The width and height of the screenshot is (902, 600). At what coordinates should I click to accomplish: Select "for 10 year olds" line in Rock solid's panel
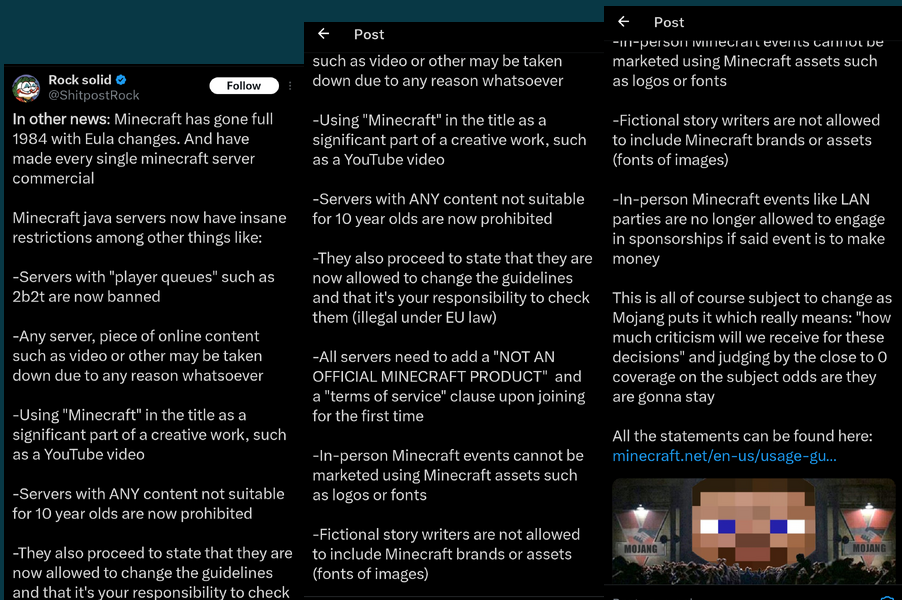(x=132, y=514)
